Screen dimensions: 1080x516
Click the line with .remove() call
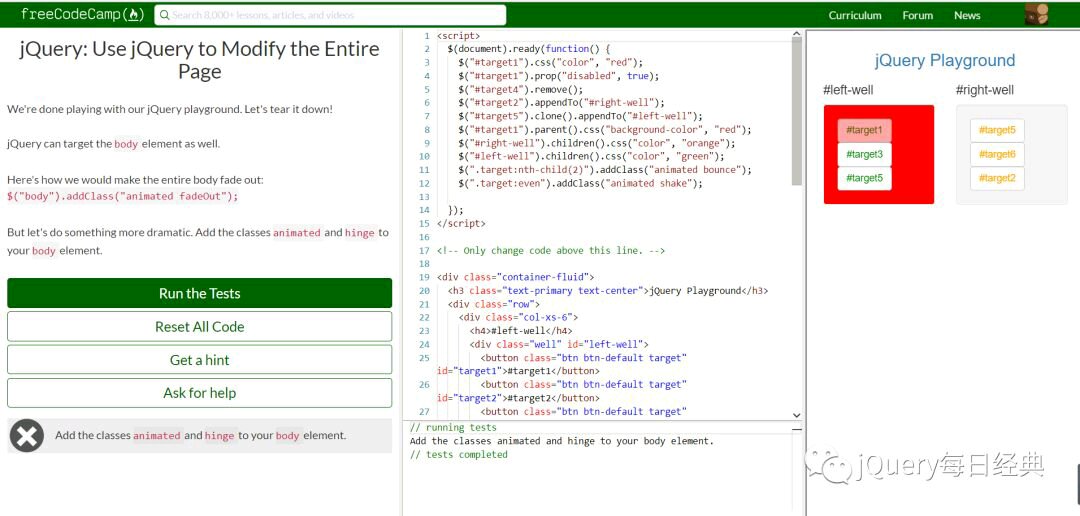(x=520, y=90)
